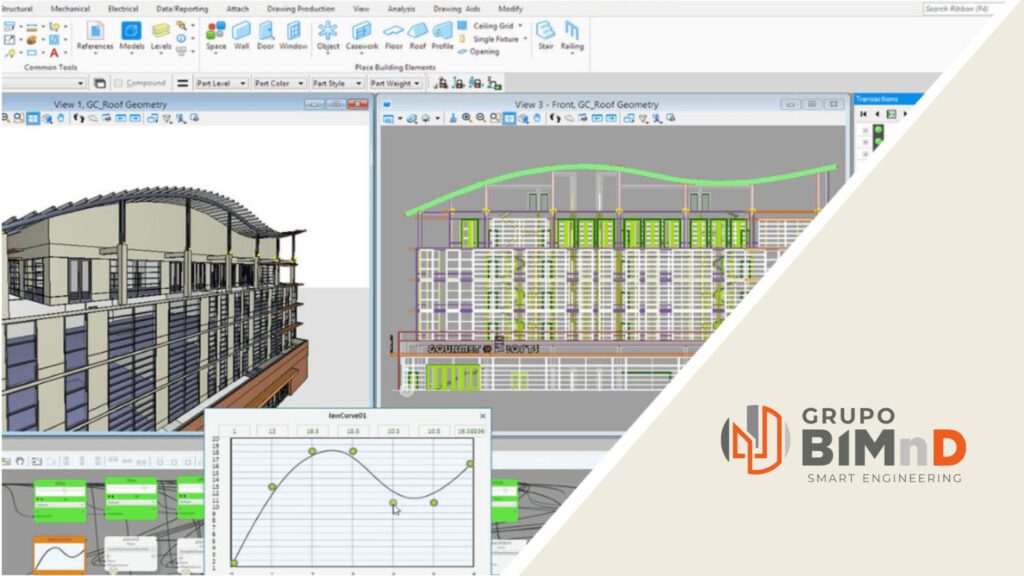Select the Wall tool in ribbon
Viewport: 1024px width, 576px height.
[x=242, y=34]
